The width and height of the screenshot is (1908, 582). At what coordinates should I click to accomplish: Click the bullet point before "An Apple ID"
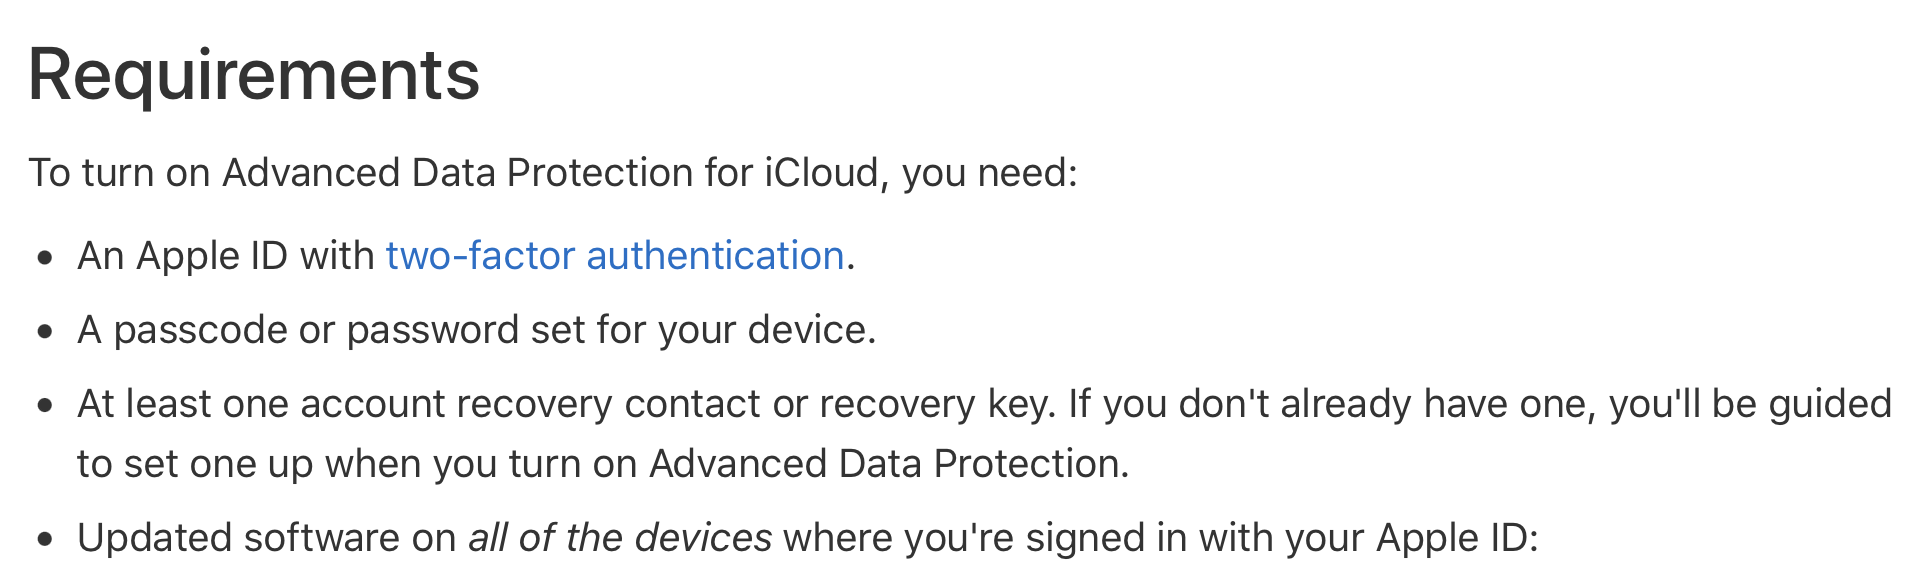tap(45, 258)
